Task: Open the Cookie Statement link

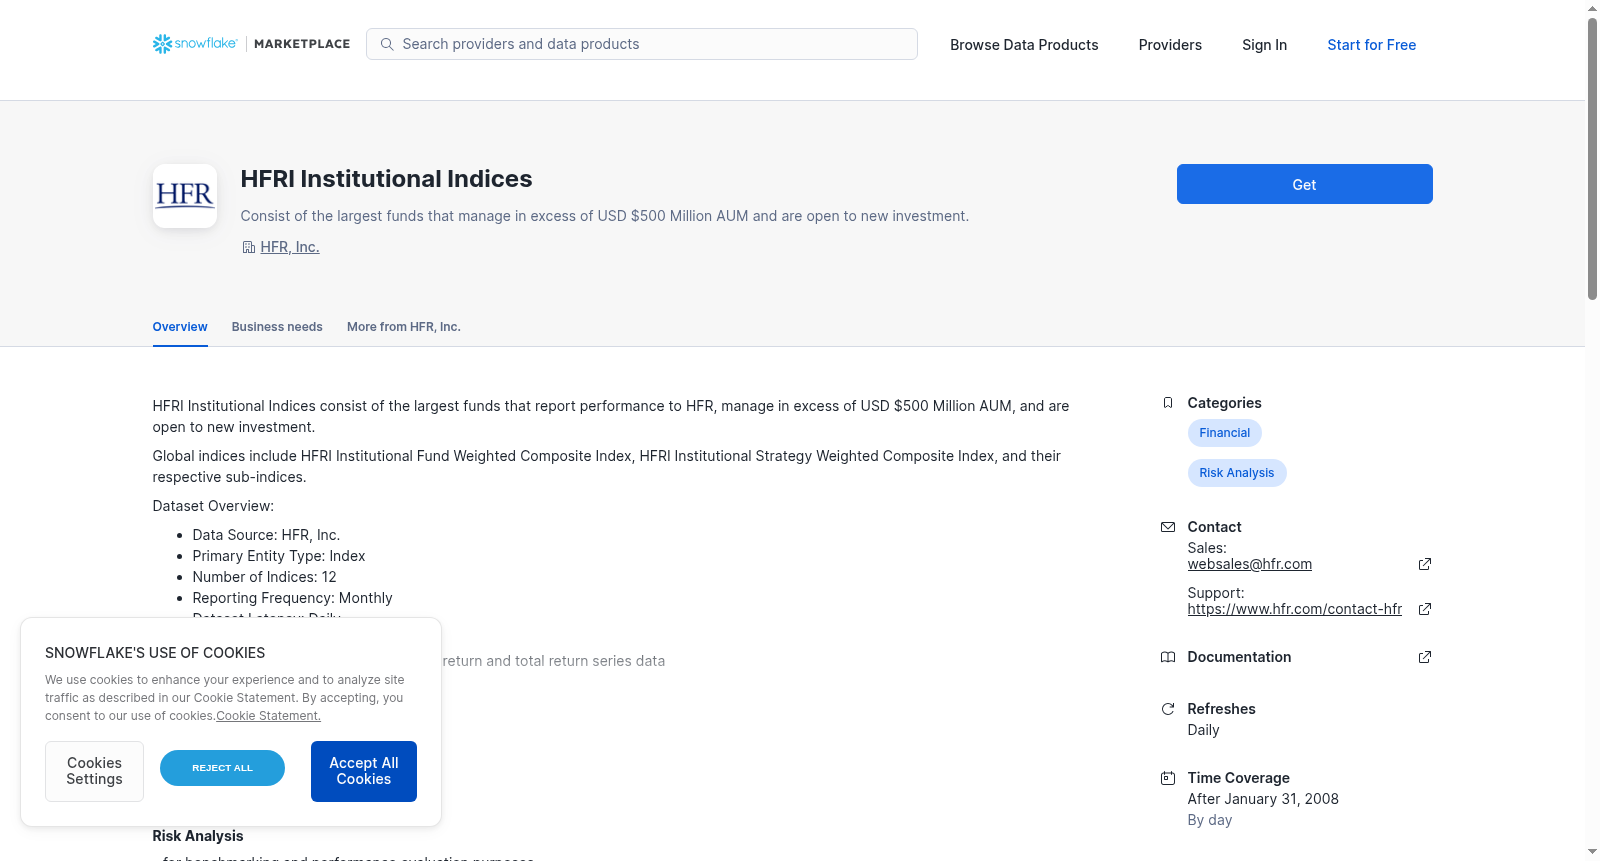Action: point(268,716)
